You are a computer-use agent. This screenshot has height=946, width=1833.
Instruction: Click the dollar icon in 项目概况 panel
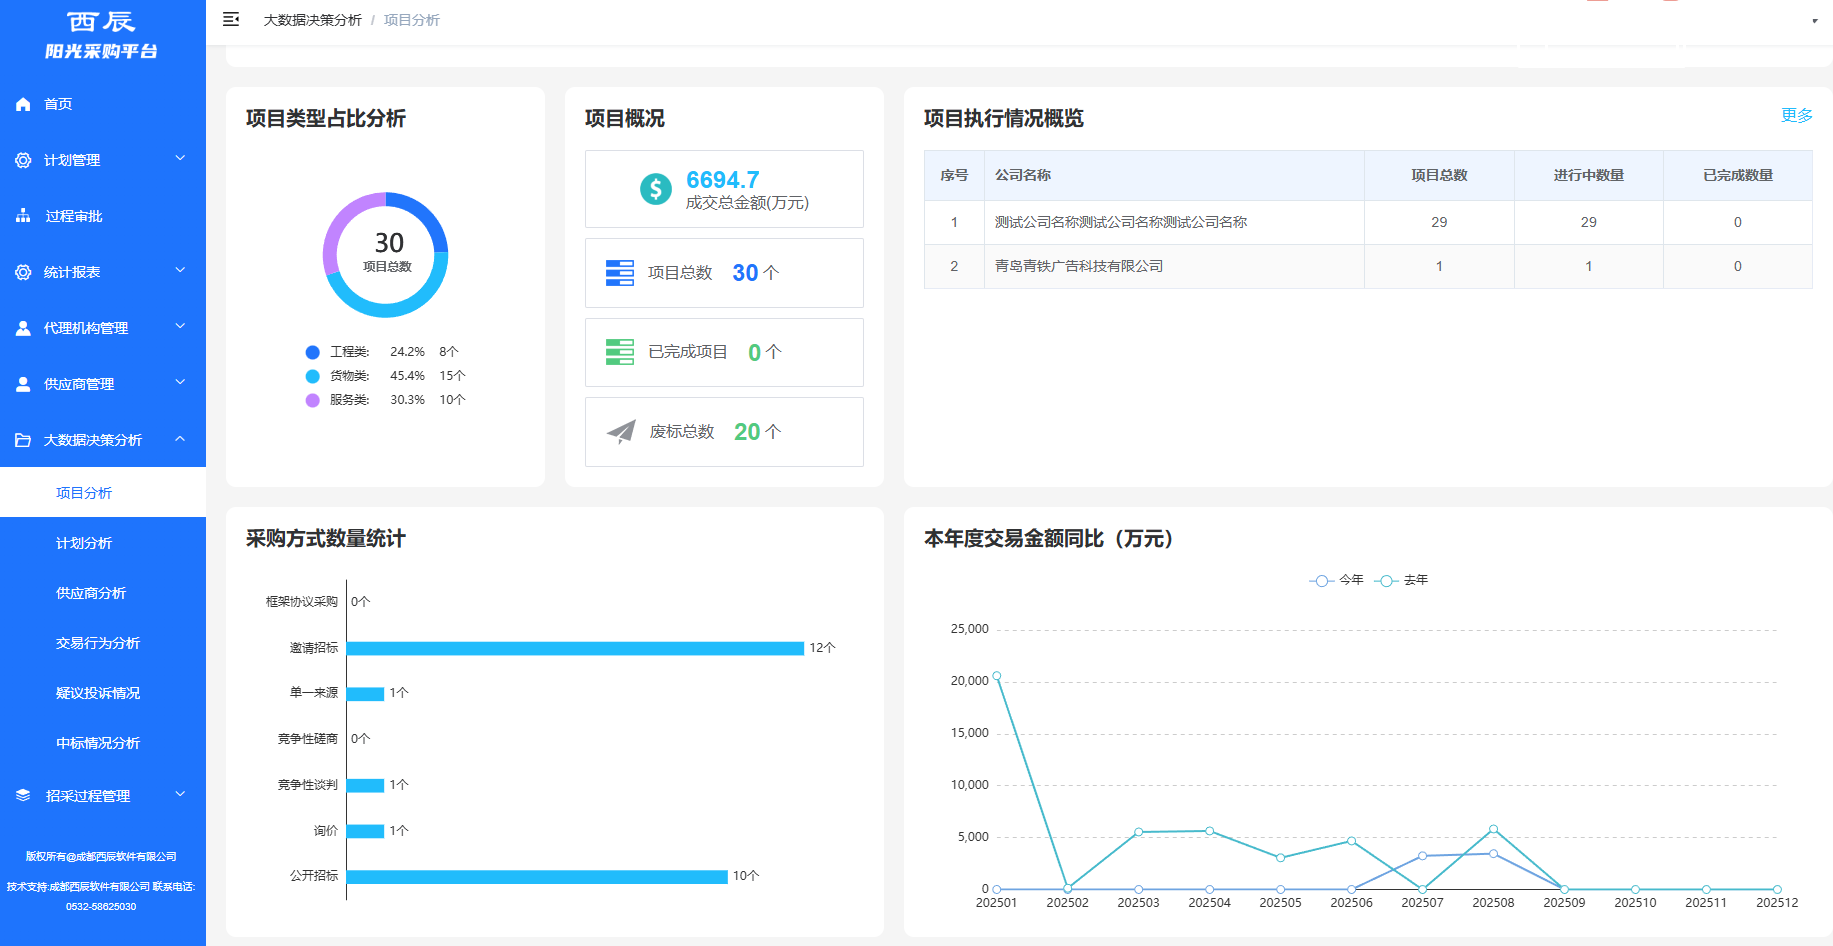tap(654, 187)
